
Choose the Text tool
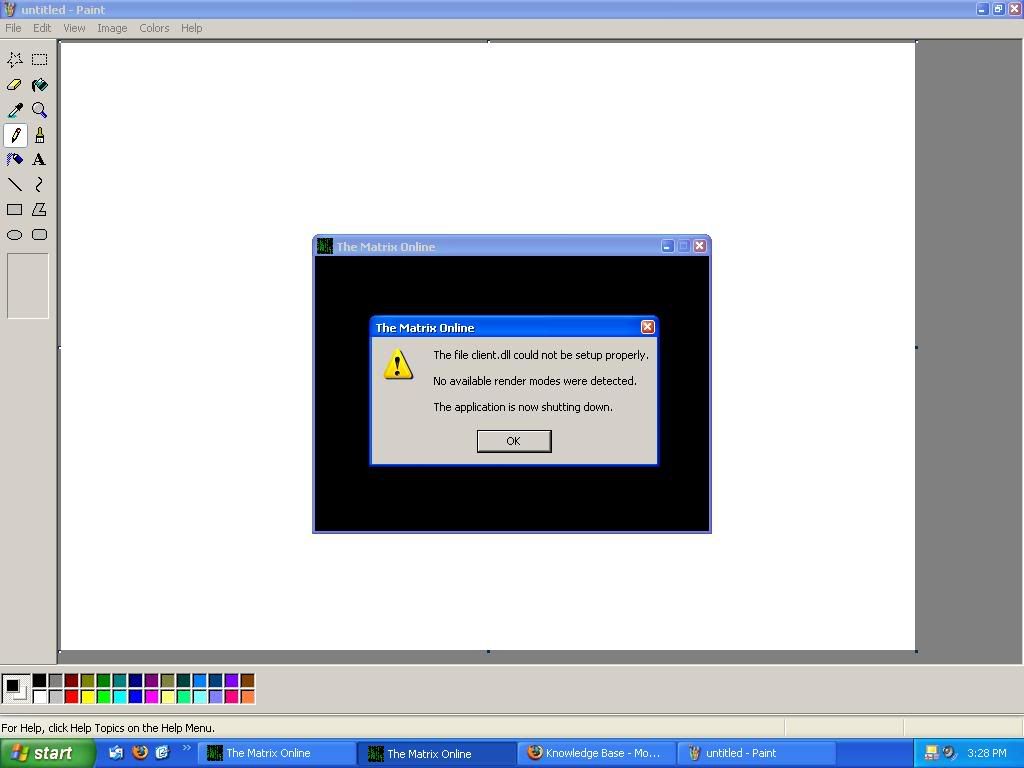(39, 160)
